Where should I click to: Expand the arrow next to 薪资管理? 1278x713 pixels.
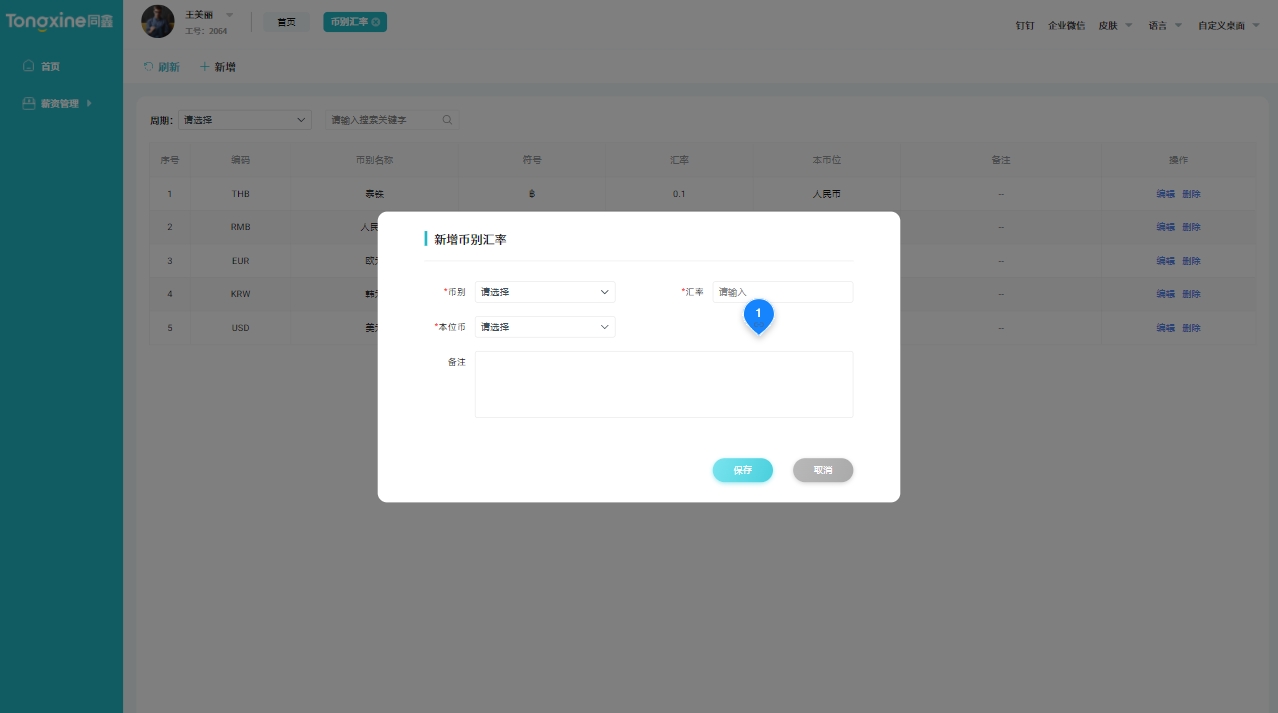(x=89, y=103)
